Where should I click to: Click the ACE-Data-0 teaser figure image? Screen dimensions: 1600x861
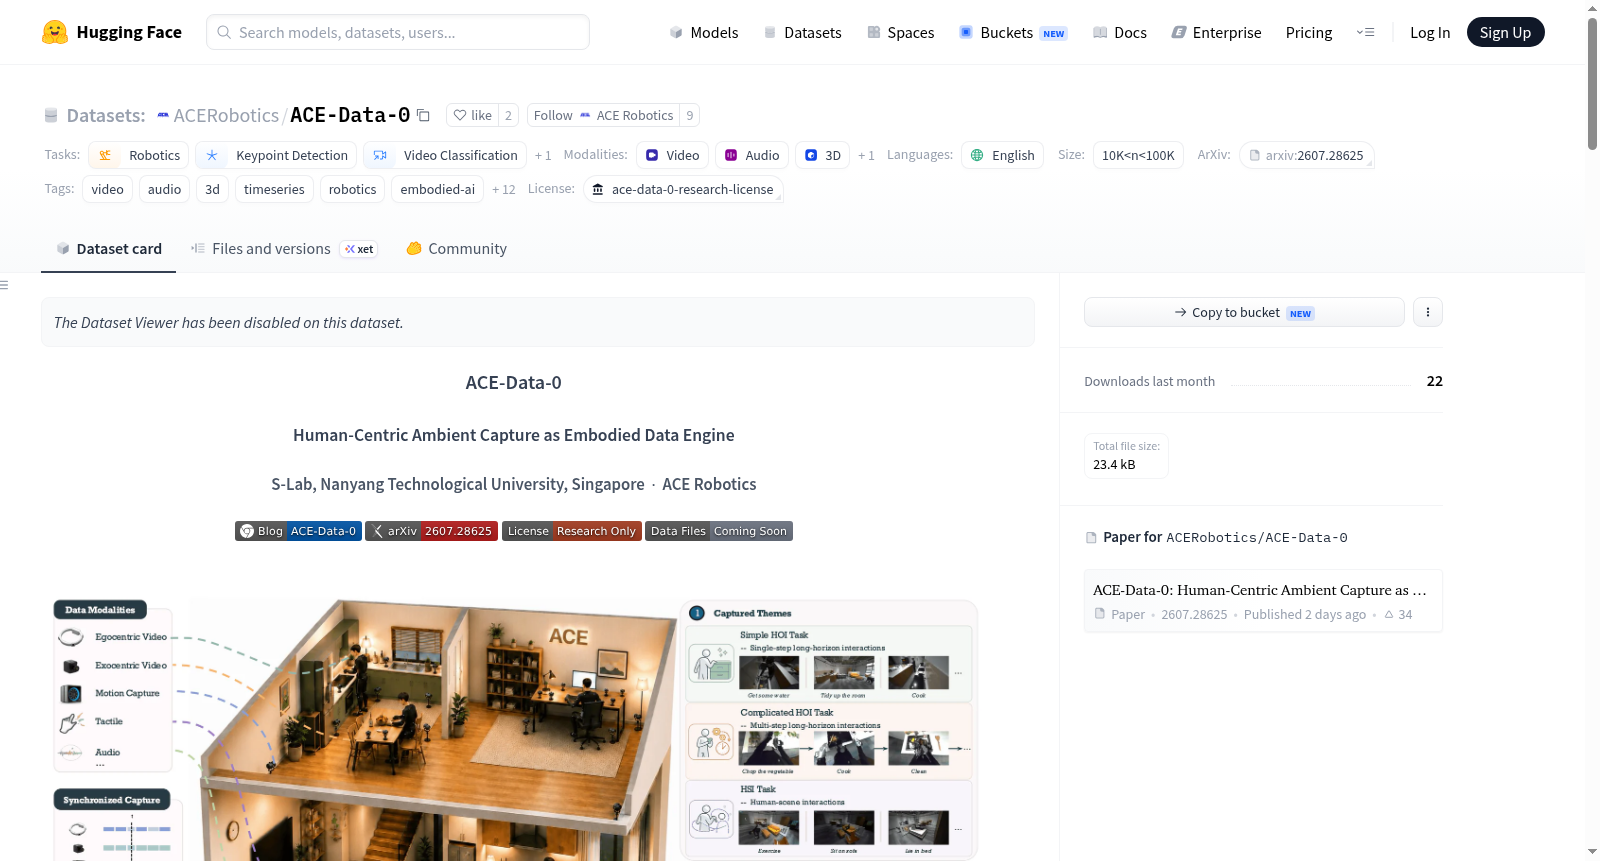514,728
